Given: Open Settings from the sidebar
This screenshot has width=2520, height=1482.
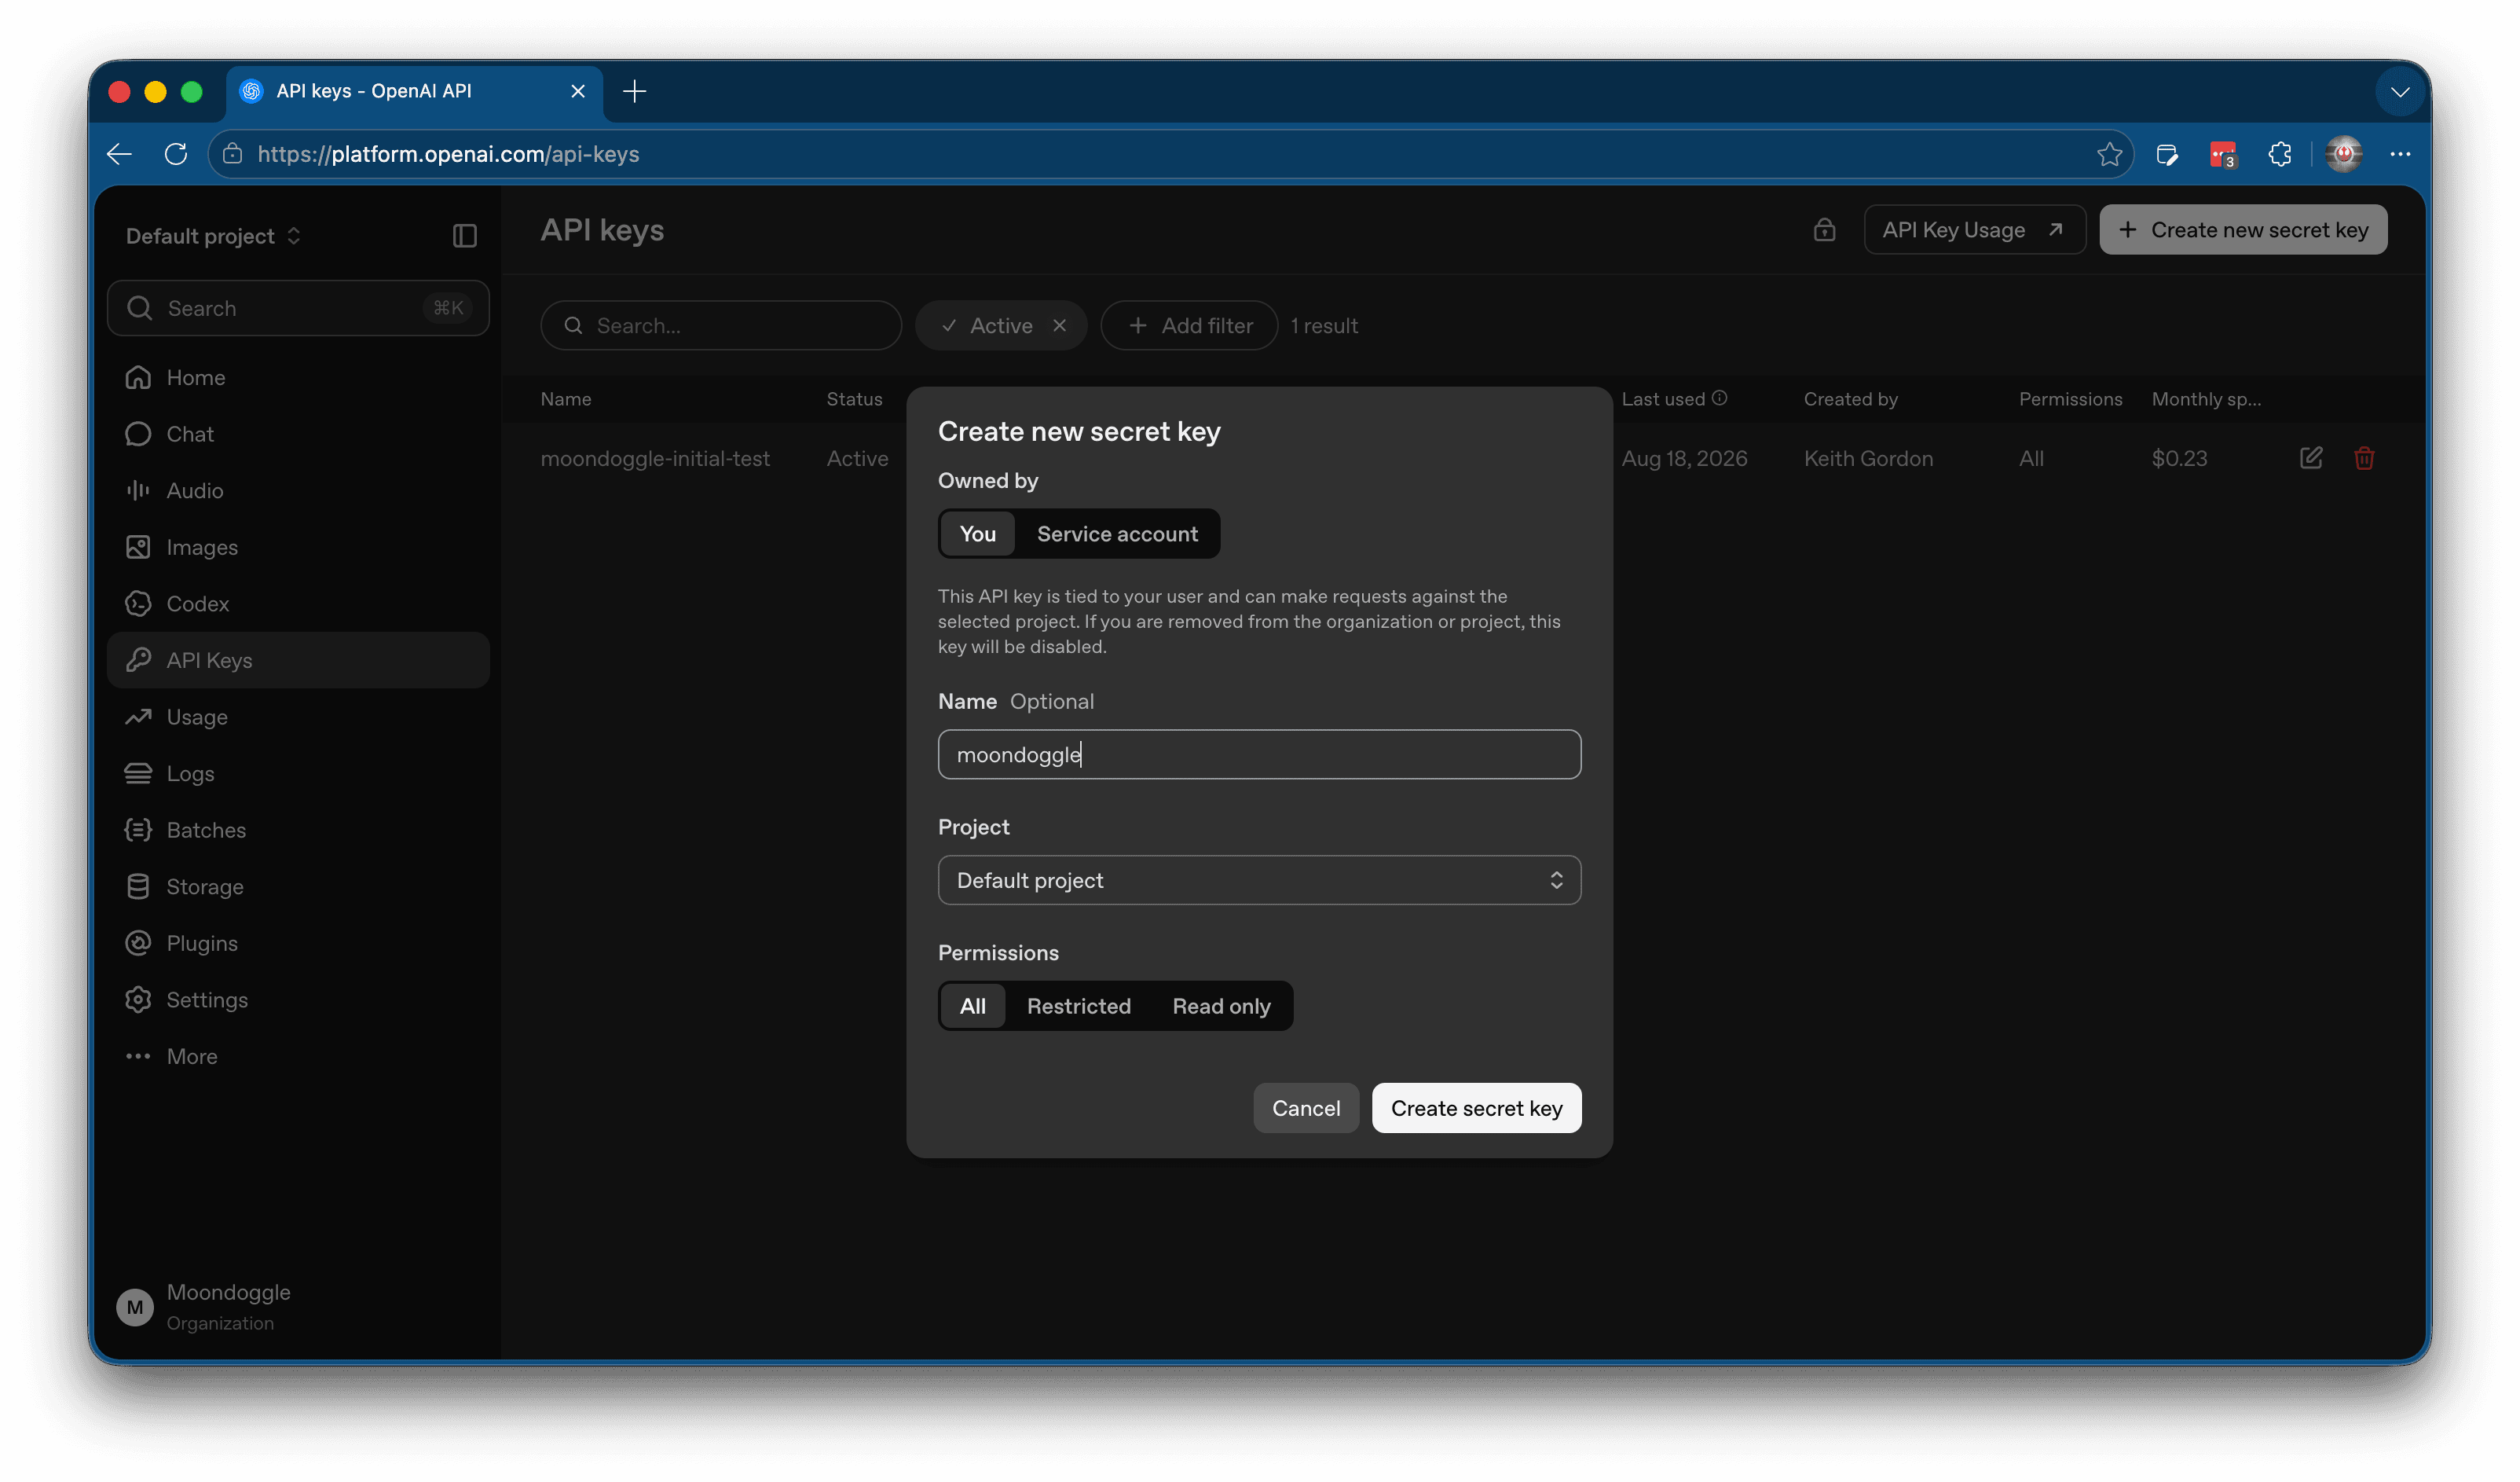Looking at the screenshot, I should point(298,999).
